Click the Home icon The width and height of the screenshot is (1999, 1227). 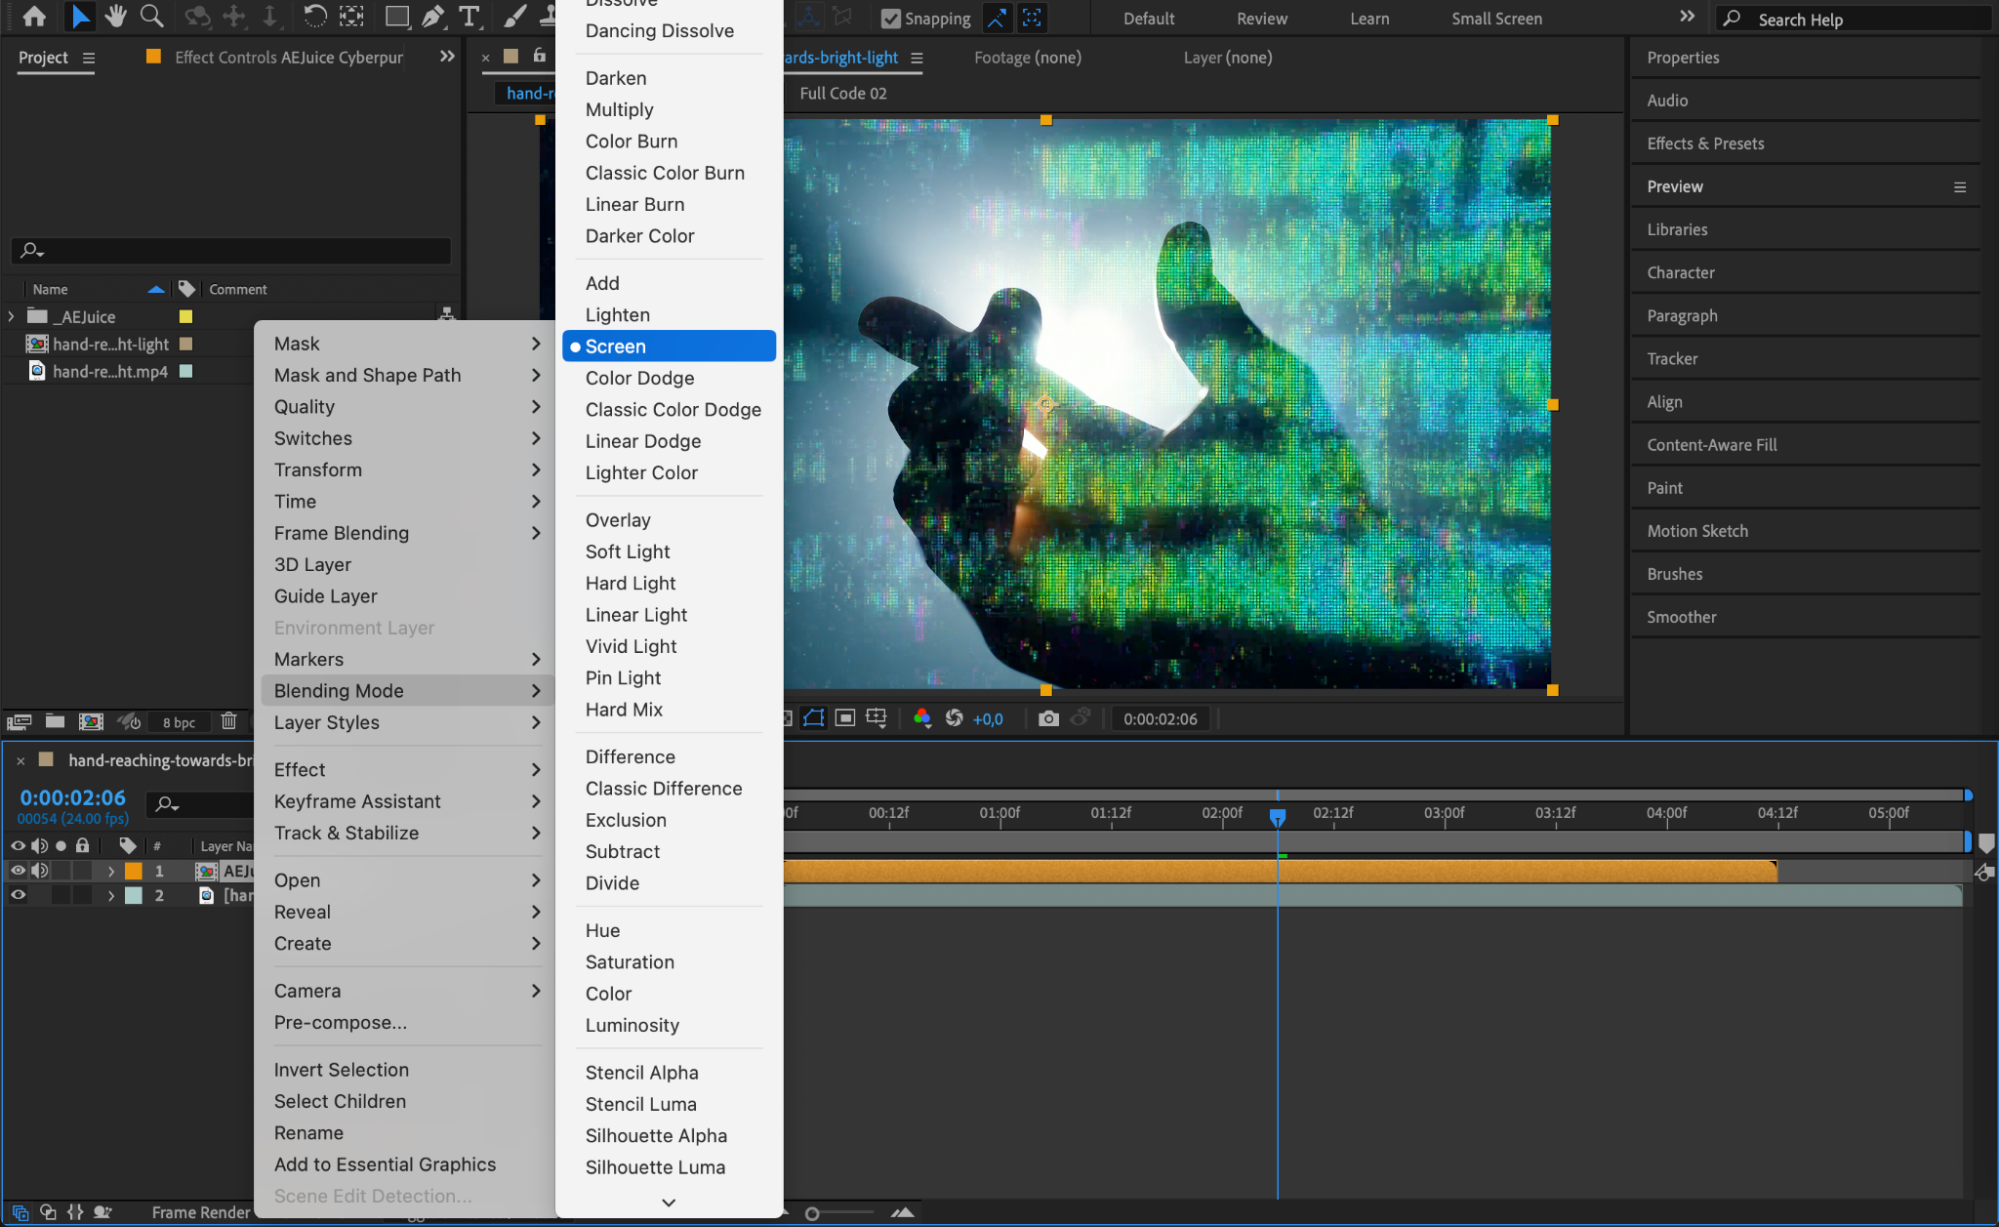coord(34,16)
